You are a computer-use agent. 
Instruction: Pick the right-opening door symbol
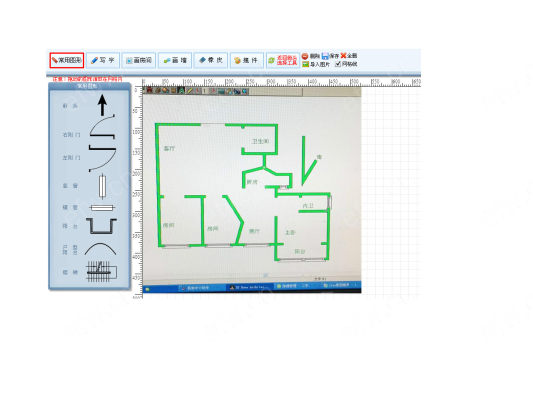pos(102,127)
